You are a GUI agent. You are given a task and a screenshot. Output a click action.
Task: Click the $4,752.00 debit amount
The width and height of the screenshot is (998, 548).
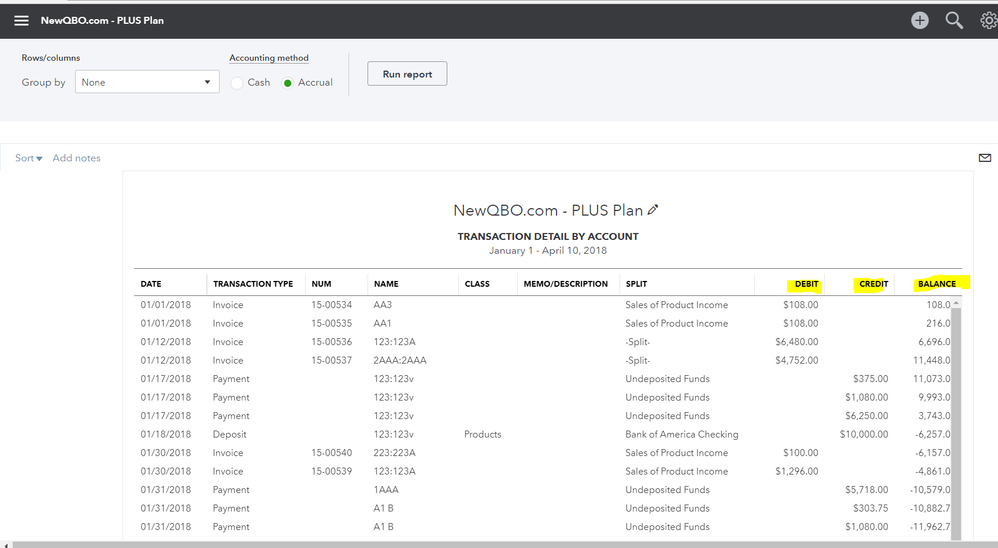pyautogui.click(x=797, y=360)
